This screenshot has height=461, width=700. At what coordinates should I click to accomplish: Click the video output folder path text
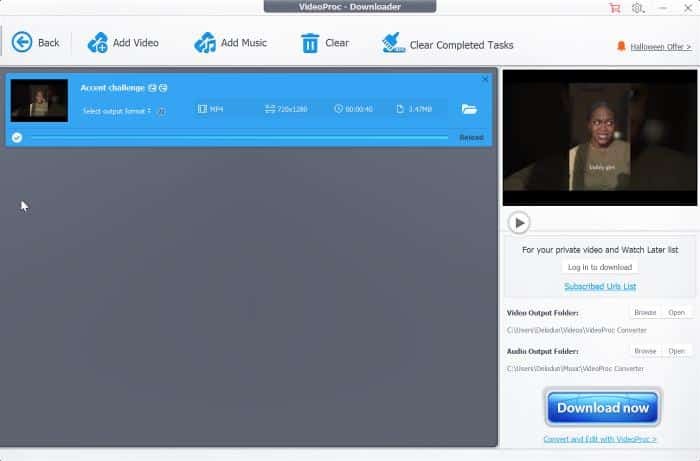[576, 330]
